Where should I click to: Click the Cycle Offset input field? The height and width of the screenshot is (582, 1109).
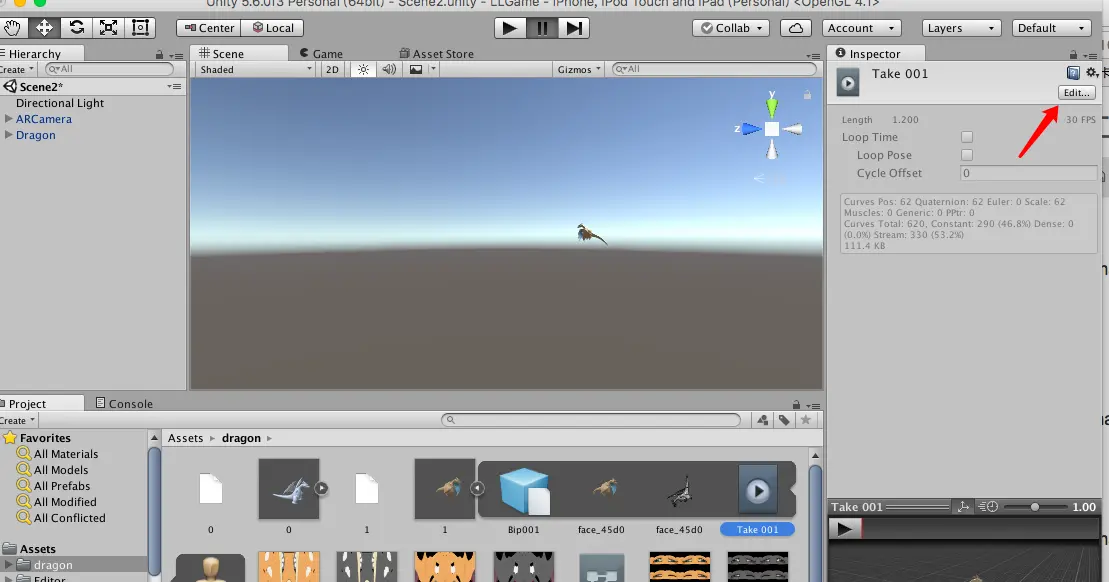(1028, 173)
